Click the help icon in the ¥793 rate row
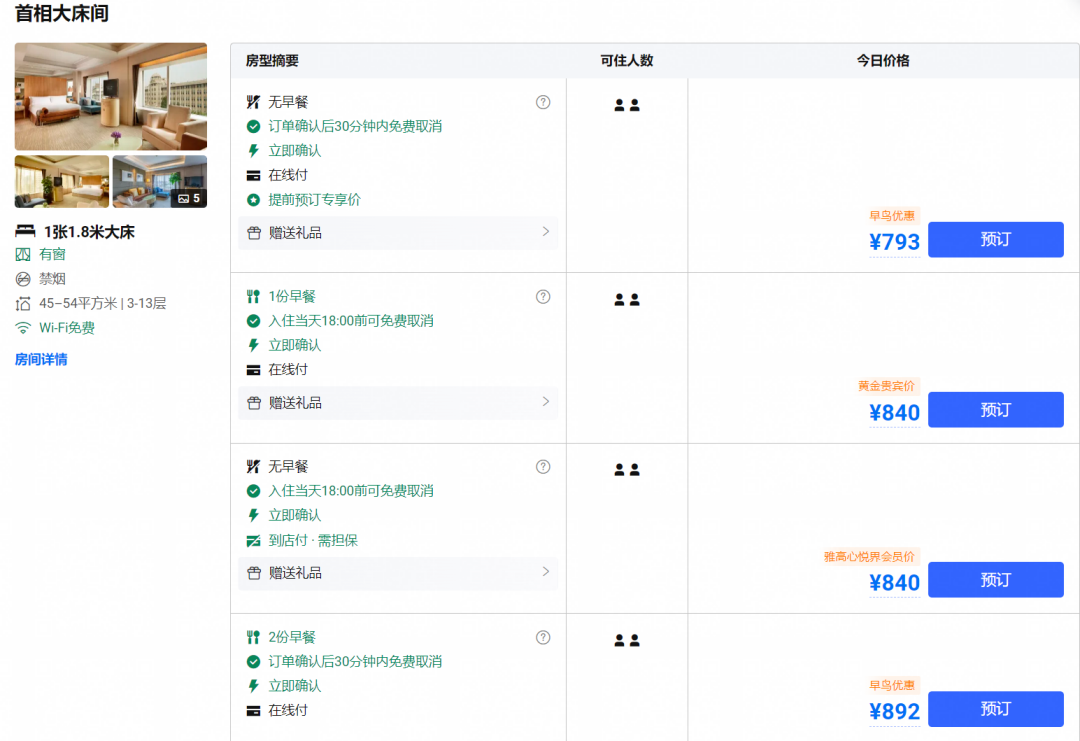This screenshot has width=1080, height=741. click(x=543, y=102)
